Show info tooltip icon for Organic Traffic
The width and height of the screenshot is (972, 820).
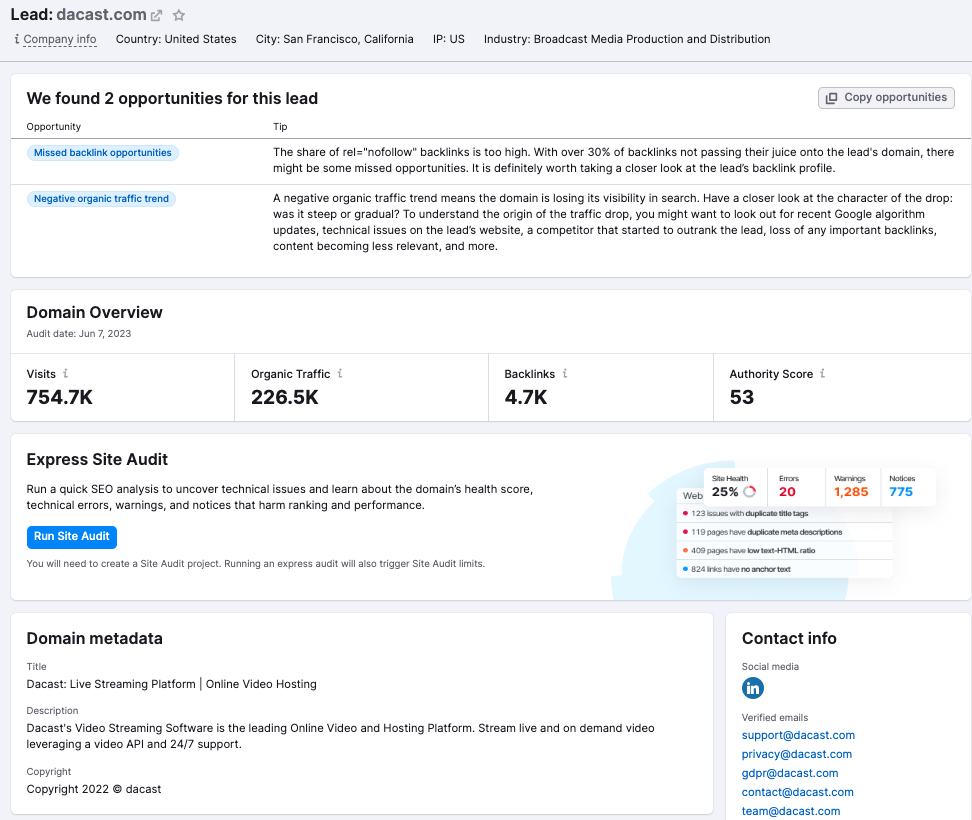[x=340, y=373]
